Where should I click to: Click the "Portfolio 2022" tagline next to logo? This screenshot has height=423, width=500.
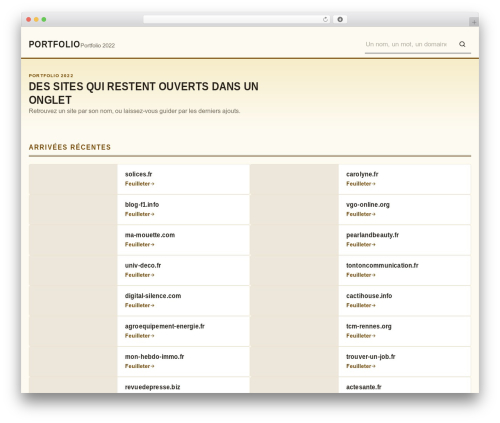point(98,46)
